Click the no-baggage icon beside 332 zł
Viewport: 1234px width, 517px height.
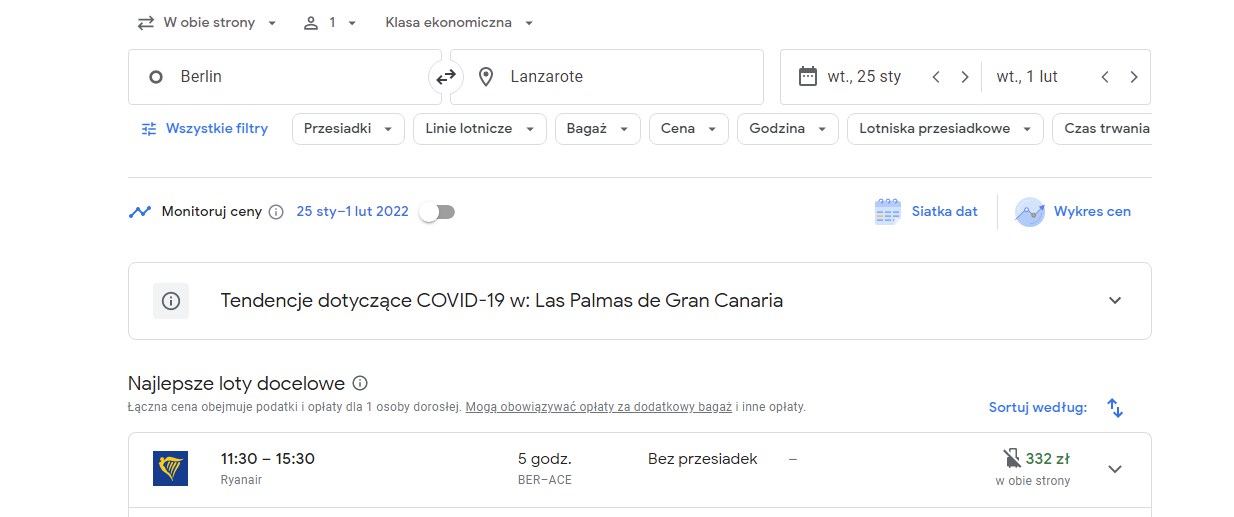(1012, 459)
